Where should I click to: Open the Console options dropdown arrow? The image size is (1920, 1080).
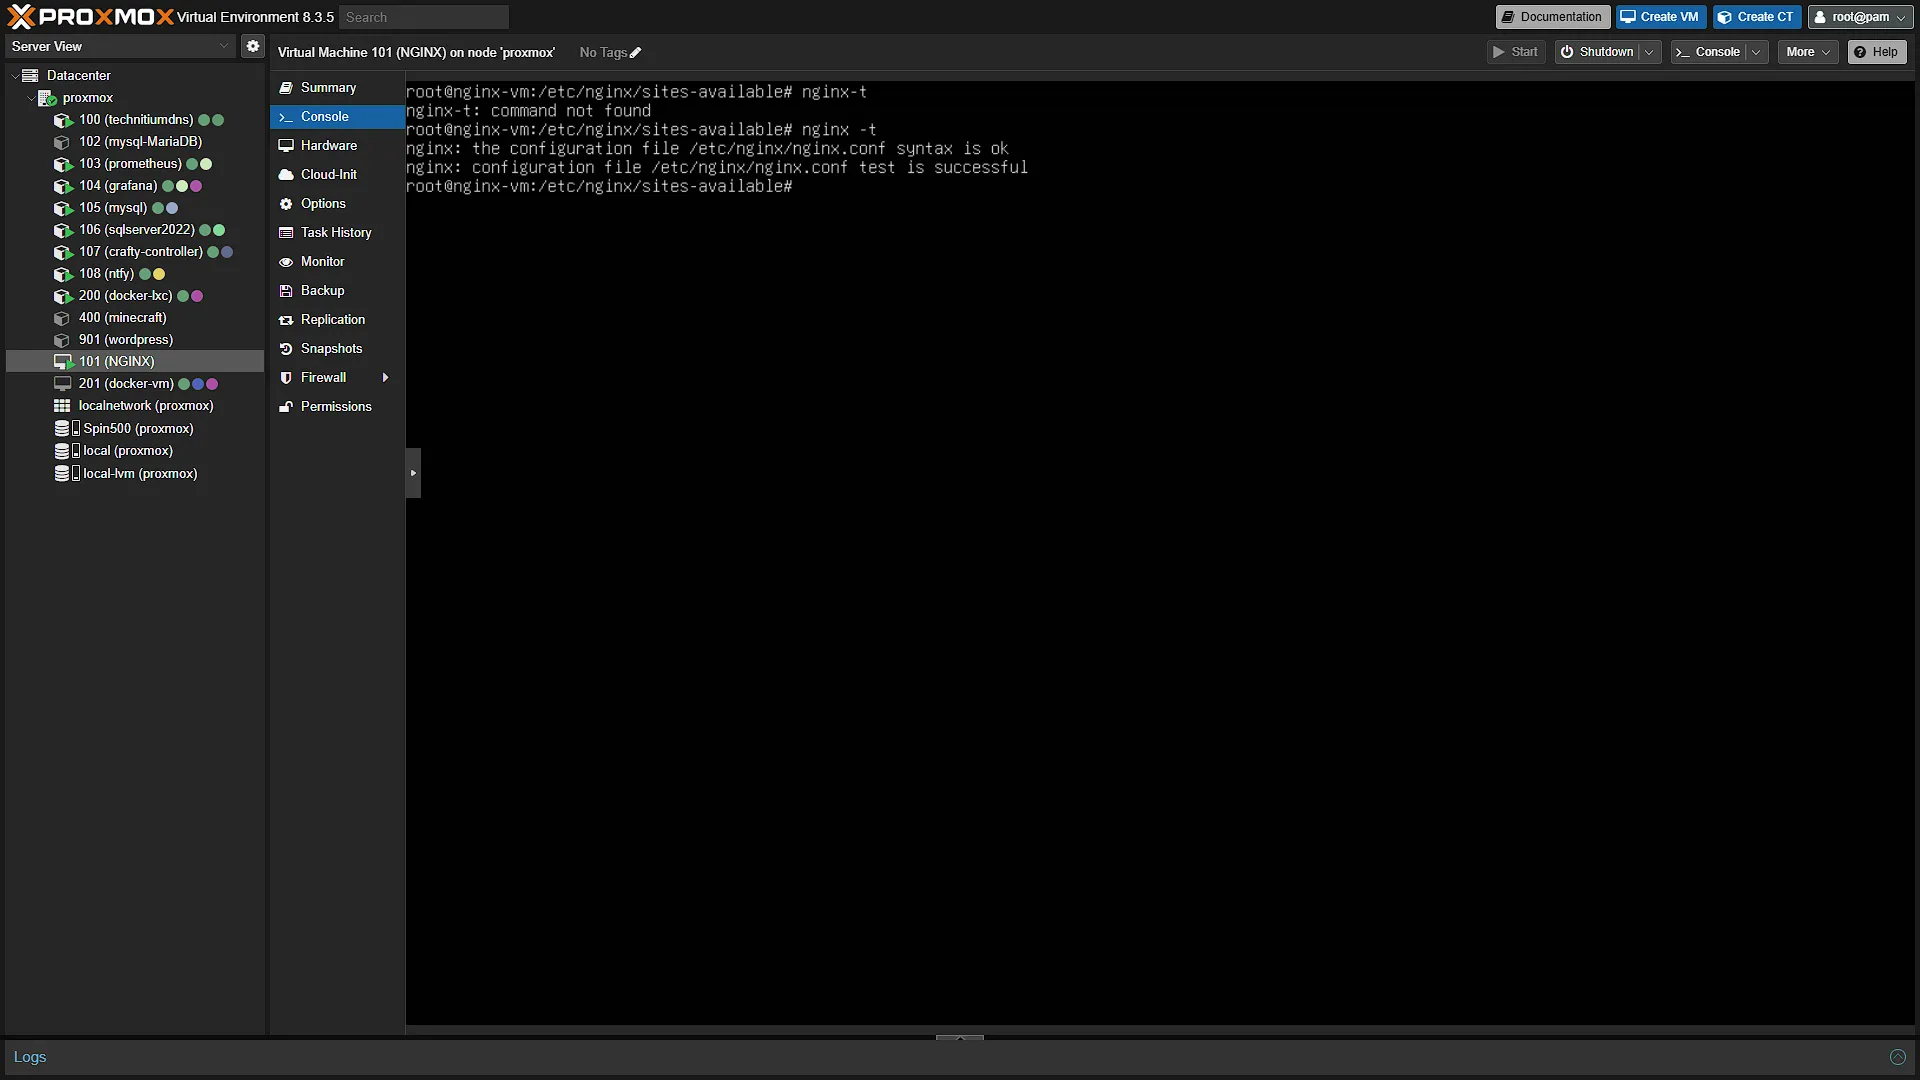click(1756, 52)
